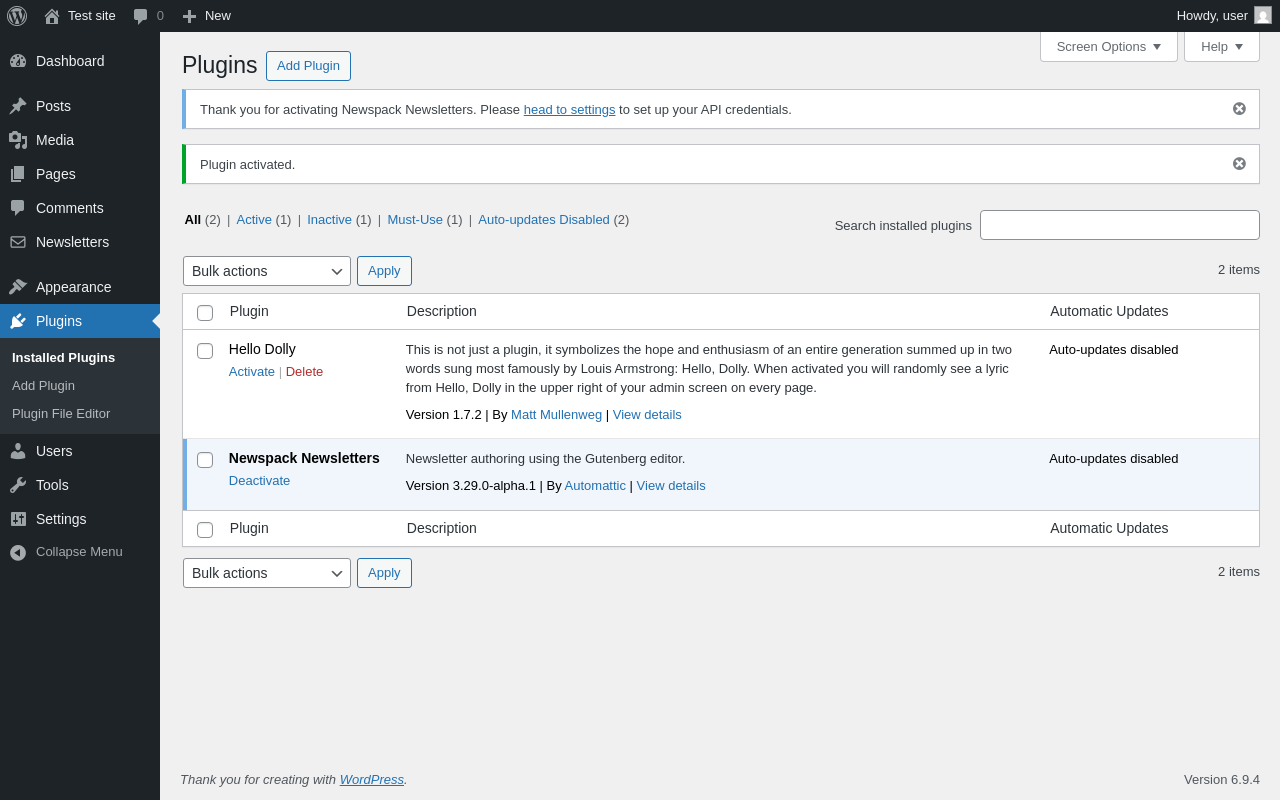Check the Newspack Newsletters plugin checkbox
Viewport: 1280px width, 800px height.
click(x=205, y=460)
